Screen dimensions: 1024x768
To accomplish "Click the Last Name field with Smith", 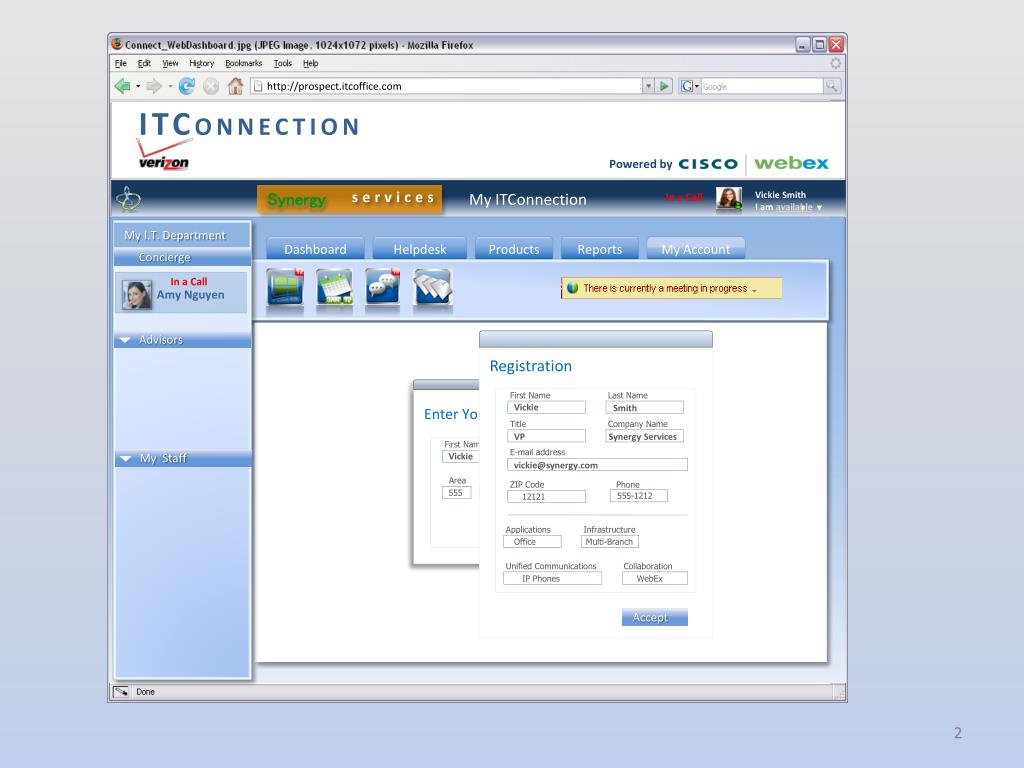I will (x=645, y=408).
